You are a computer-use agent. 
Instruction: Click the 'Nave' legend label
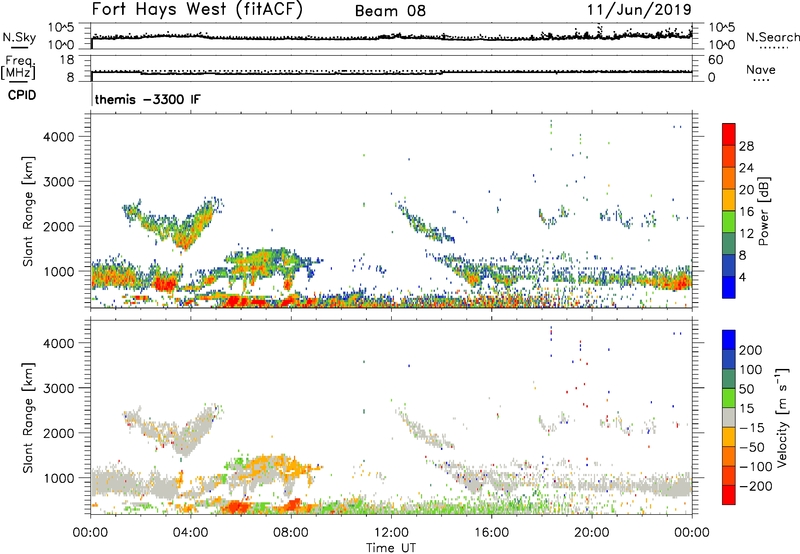tap(761, 70)
